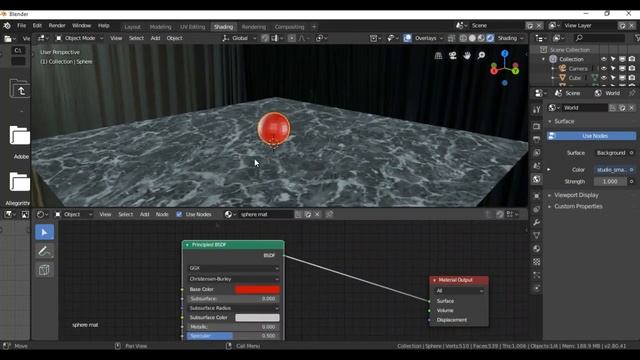Click the zoom magnifier icon in viewport

click(x=481, y=55)
